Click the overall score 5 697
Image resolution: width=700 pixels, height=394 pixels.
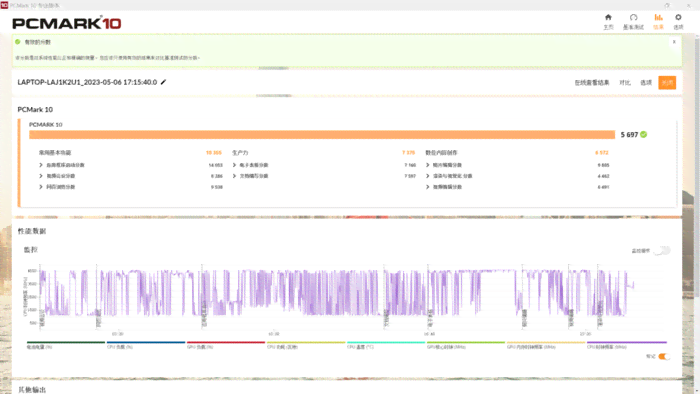tap(629, 134)
